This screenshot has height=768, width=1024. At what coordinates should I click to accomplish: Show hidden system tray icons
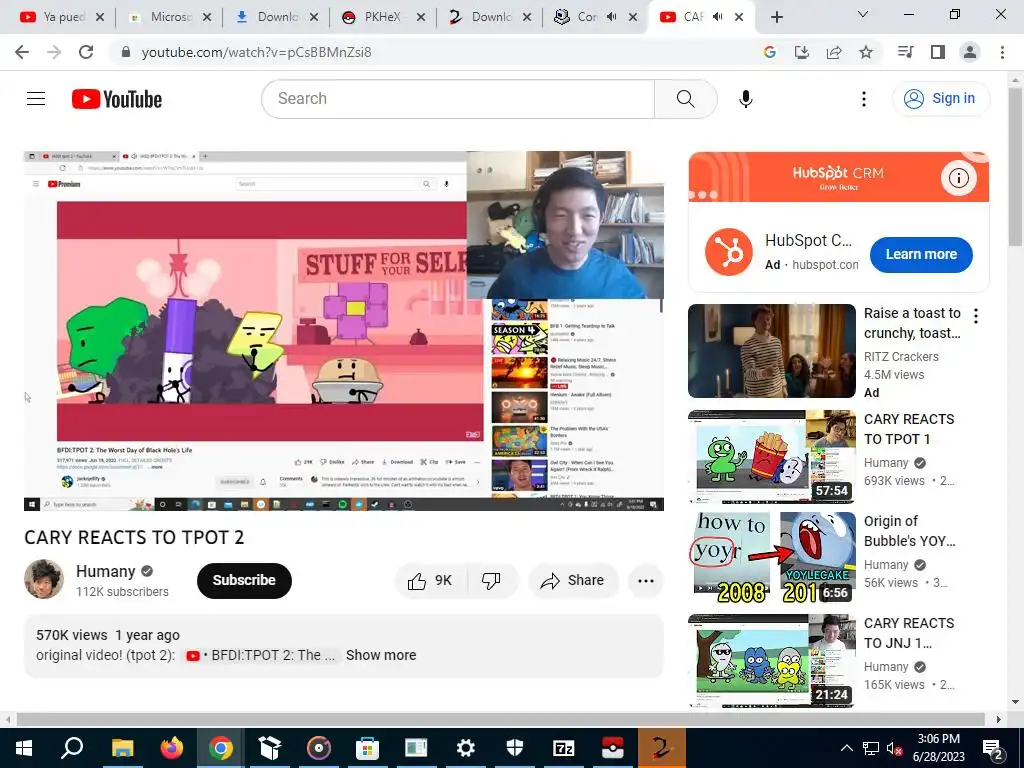[846, 748]
